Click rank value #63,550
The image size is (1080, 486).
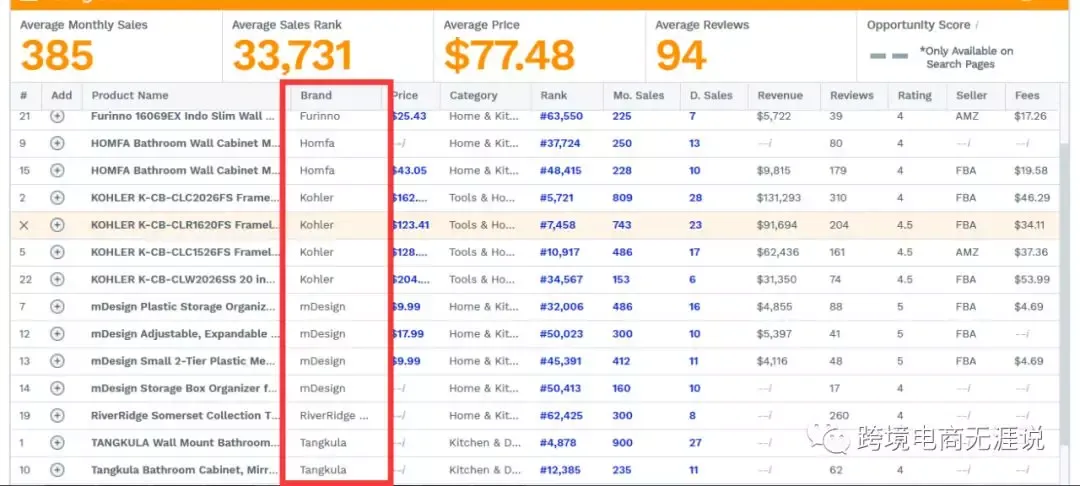(x=561, y=116)
